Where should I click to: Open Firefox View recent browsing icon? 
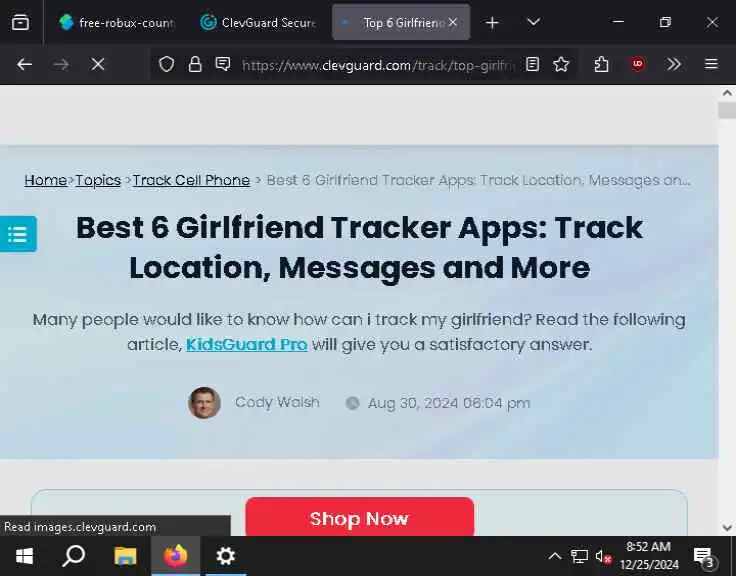coord(20,23)
